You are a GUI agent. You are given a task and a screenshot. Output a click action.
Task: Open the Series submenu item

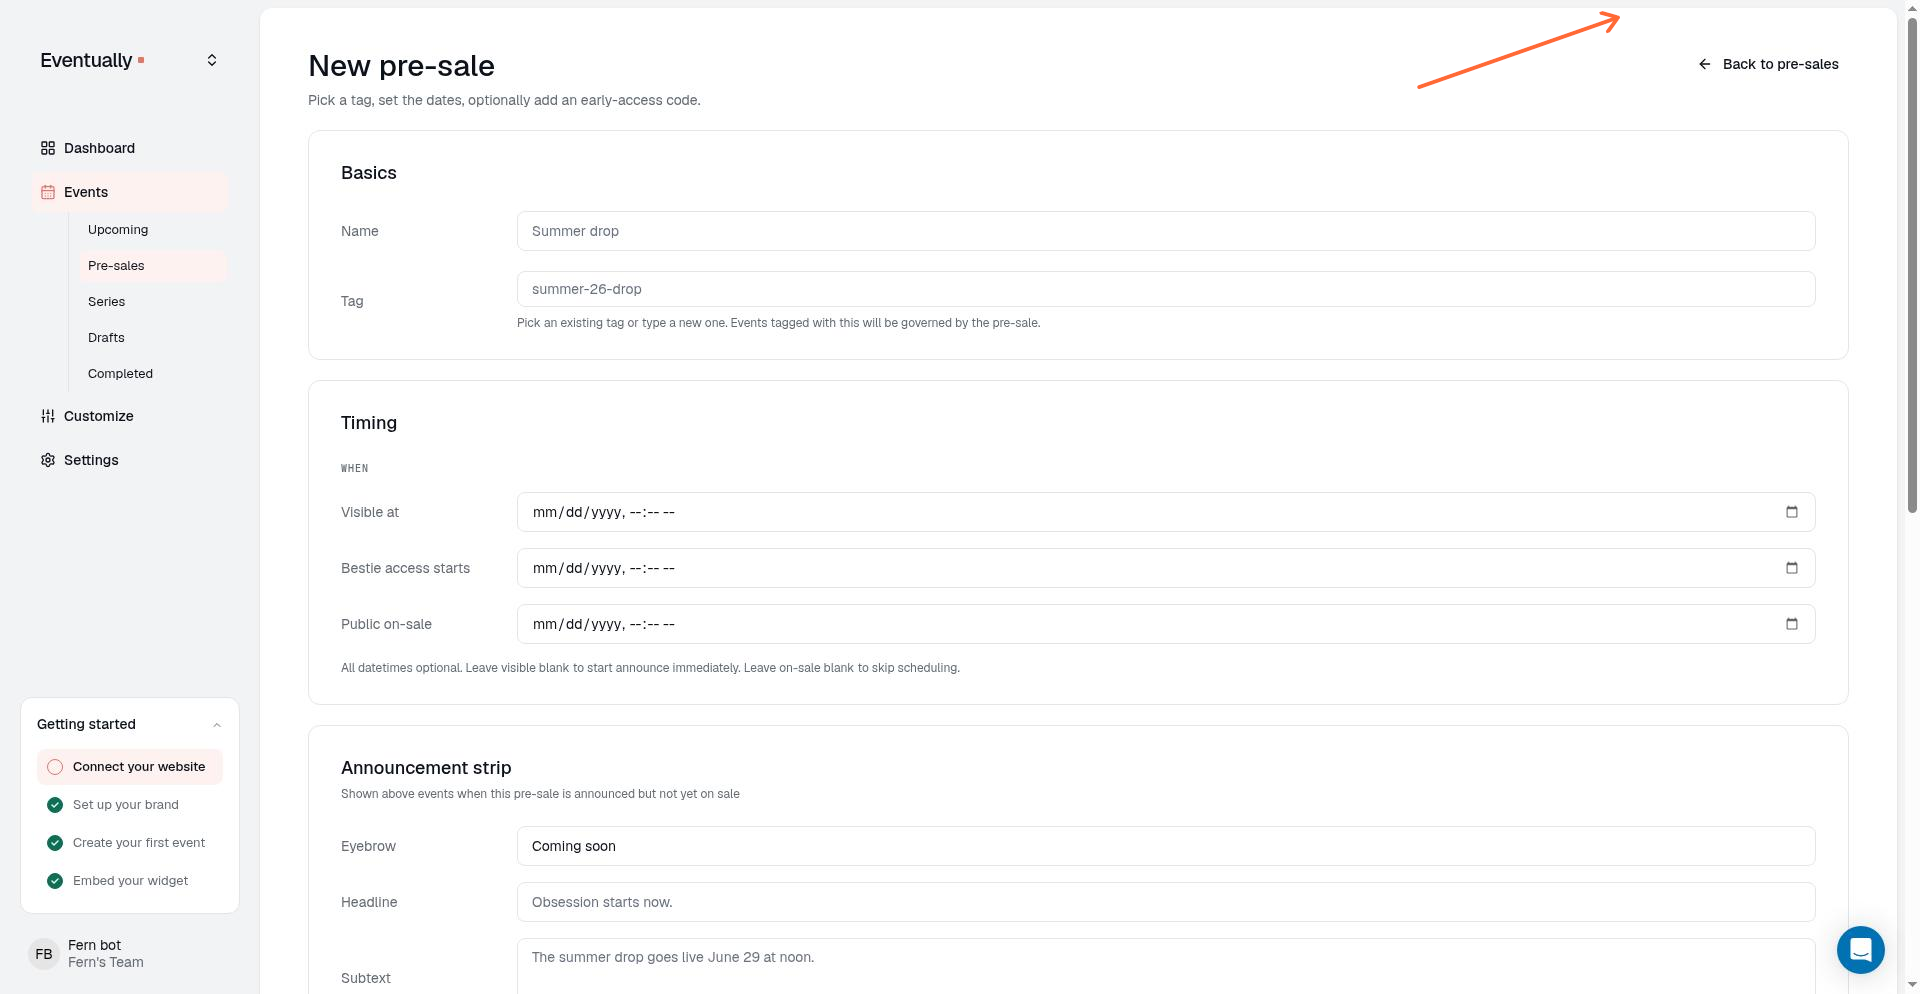coord(152,302)
